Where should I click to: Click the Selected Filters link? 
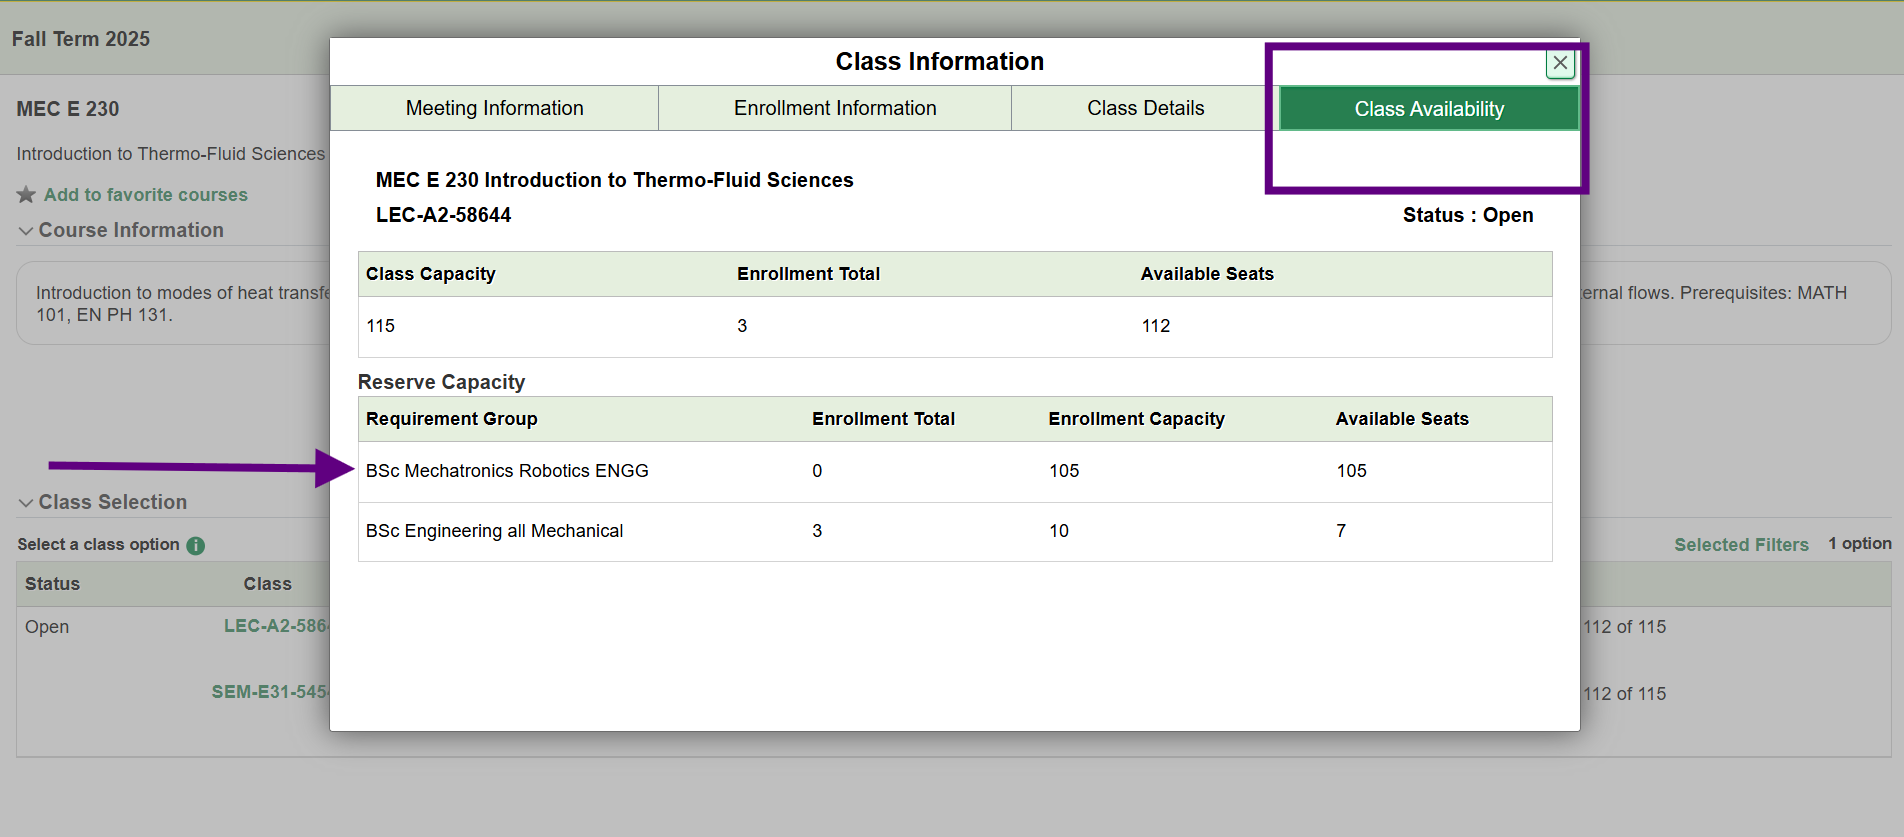click(1741, 545)
